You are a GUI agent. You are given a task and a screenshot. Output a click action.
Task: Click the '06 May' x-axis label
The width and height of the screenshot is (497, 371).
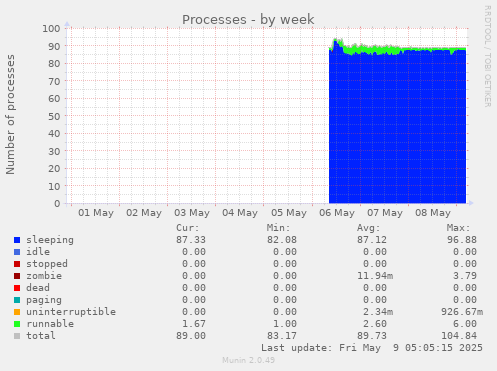pos(337,213)
